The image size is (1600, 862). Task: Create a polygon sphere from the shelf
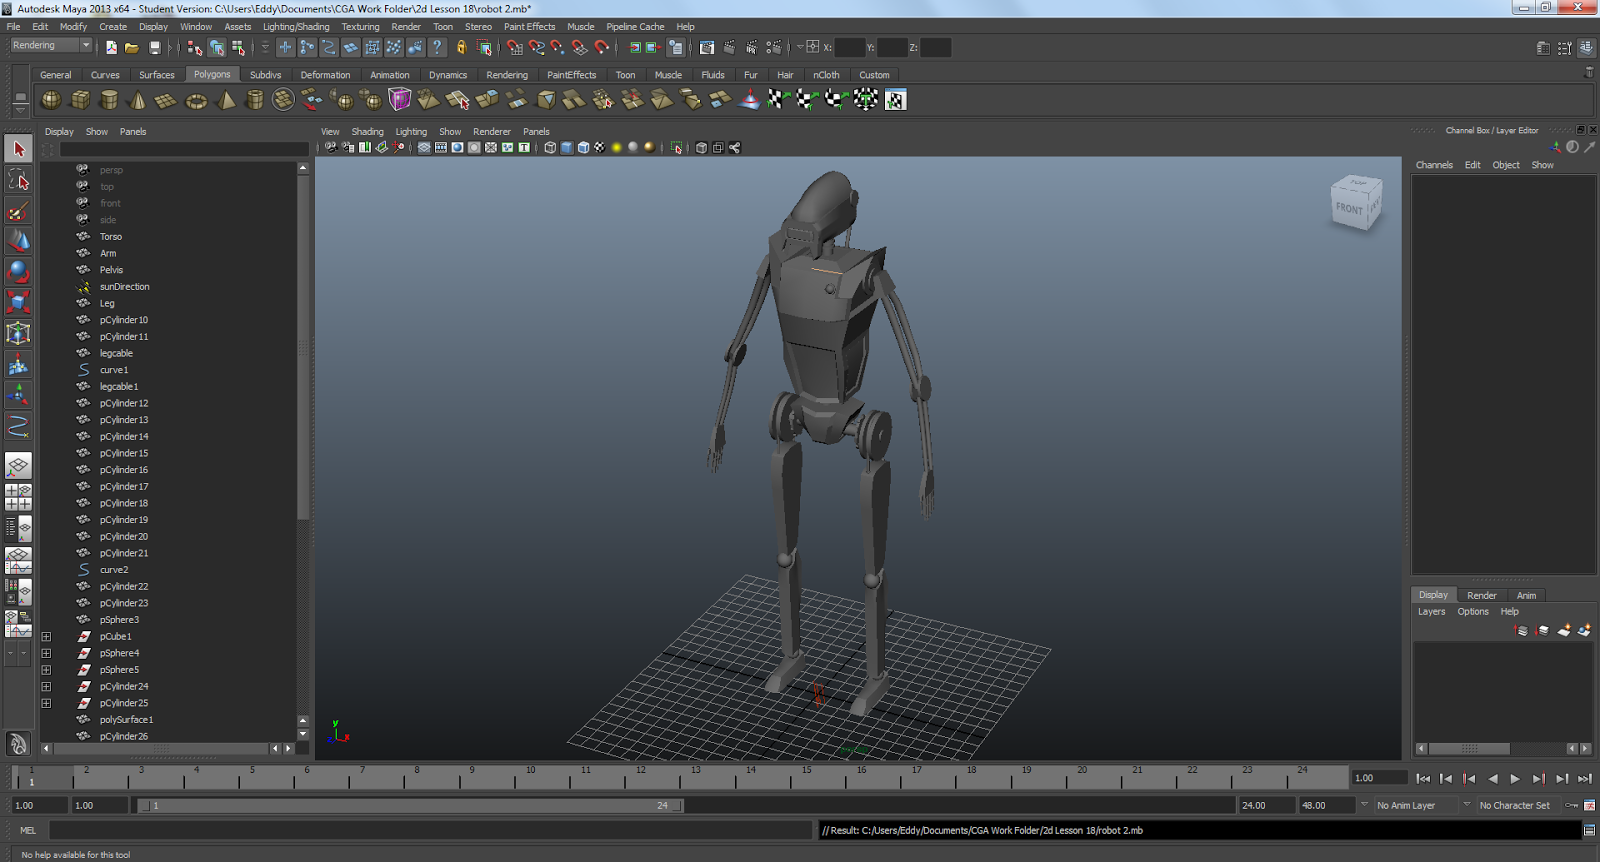pos(50,100)
